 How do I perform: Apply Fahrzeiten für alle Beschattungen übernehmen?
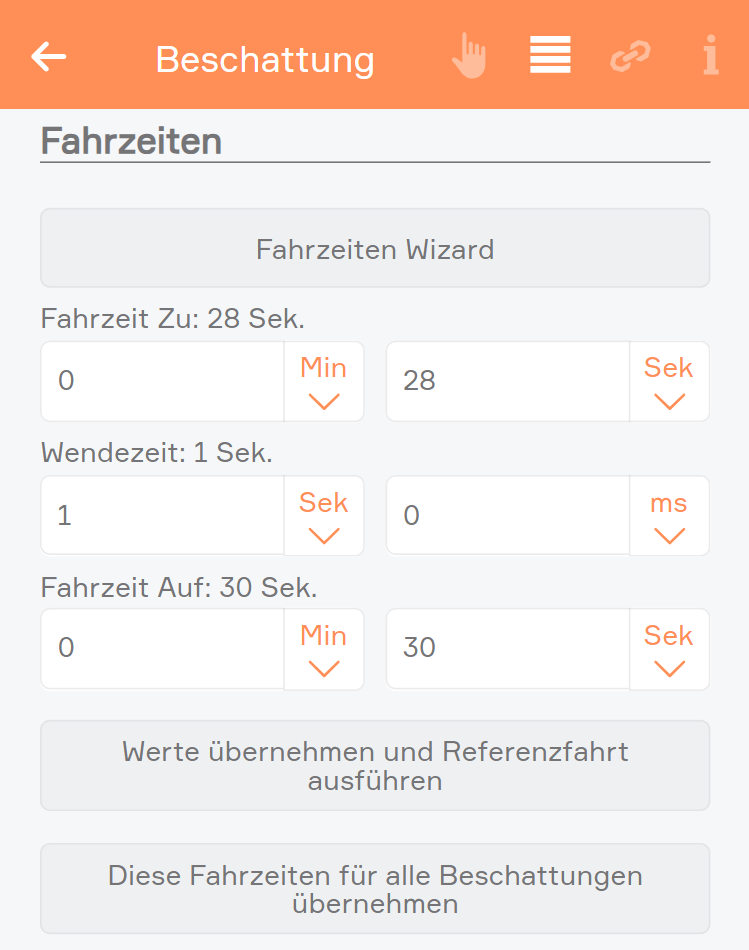point(375,889)
